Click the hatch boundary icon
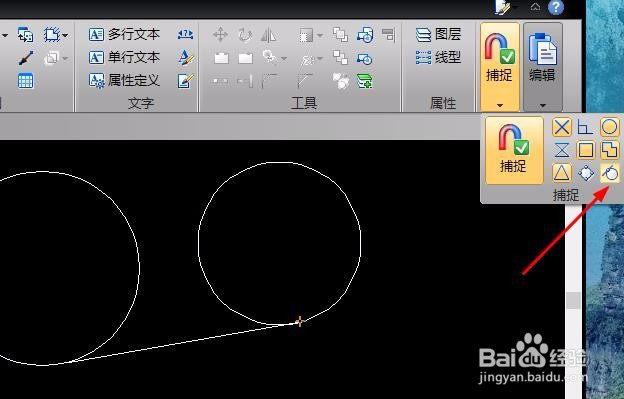Screen dimensions: 624x399 click(52, 35)
